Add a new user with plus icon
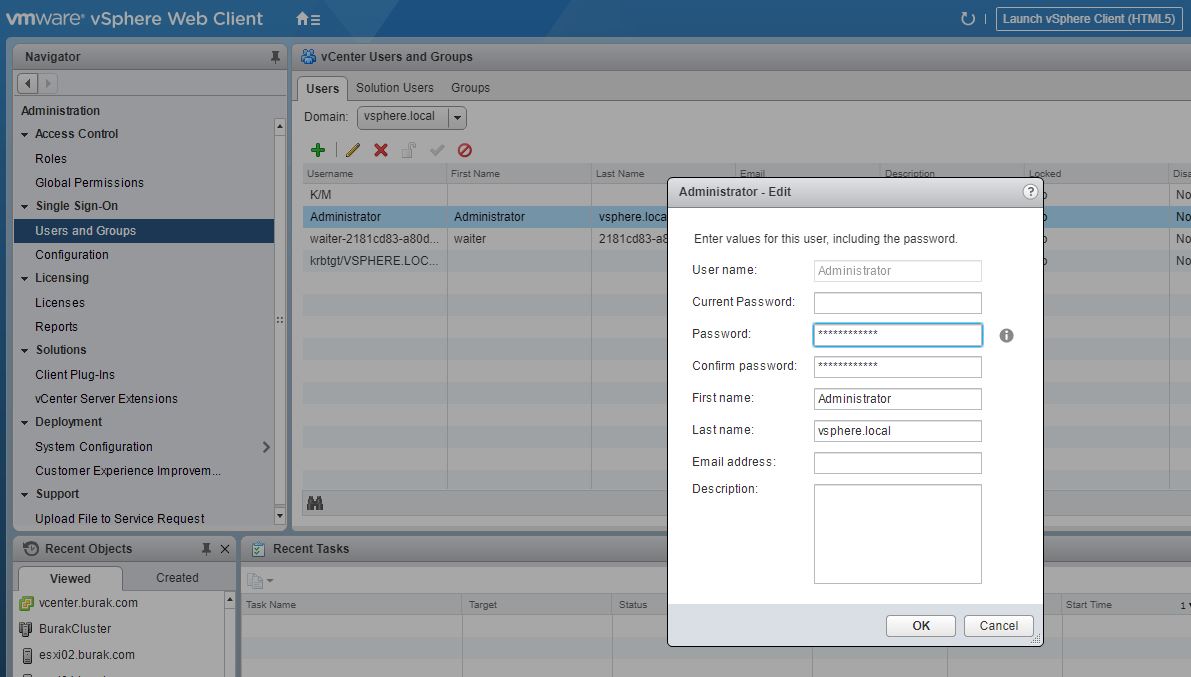The height and width of the screenshot is (677, 1191). tap(318, 150)
